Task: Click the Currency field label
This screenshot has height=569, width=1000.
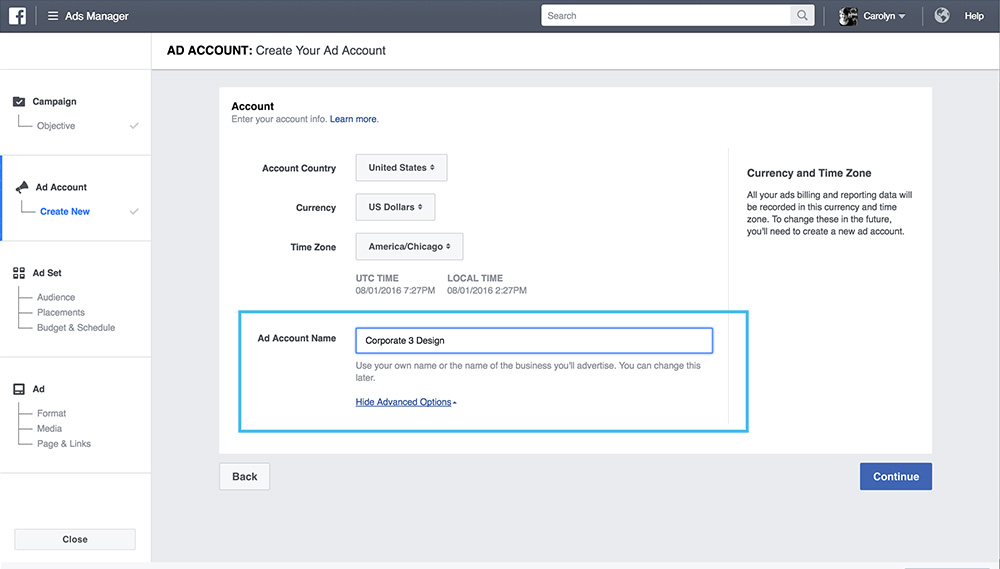Action: pos(316,207)
